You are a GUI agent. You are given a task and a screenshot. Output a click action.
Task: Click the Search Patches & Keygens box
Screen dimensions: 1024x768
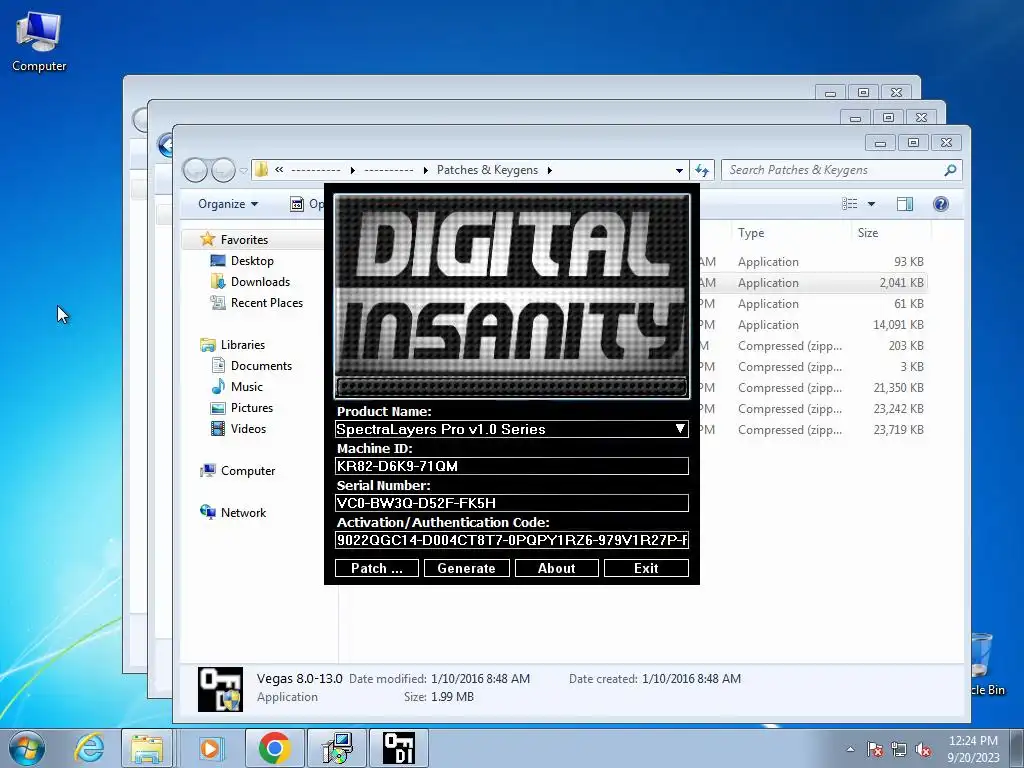[842, 170]
